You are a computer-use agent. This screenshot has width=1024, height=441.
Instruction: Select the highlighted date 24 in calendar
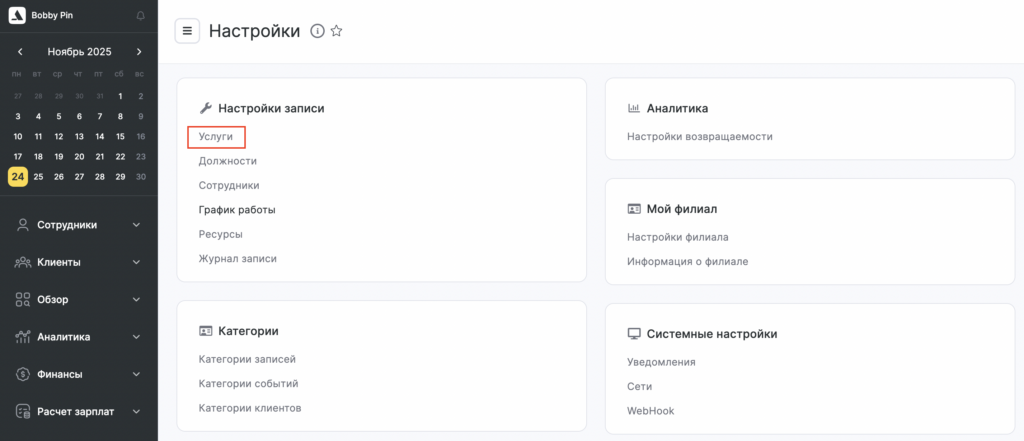pos(18,177)
